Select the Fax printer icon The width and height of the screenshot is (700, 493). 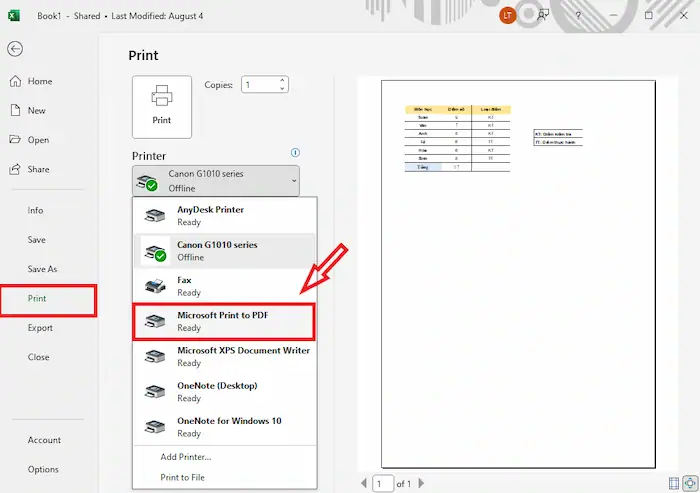[154, 286]
